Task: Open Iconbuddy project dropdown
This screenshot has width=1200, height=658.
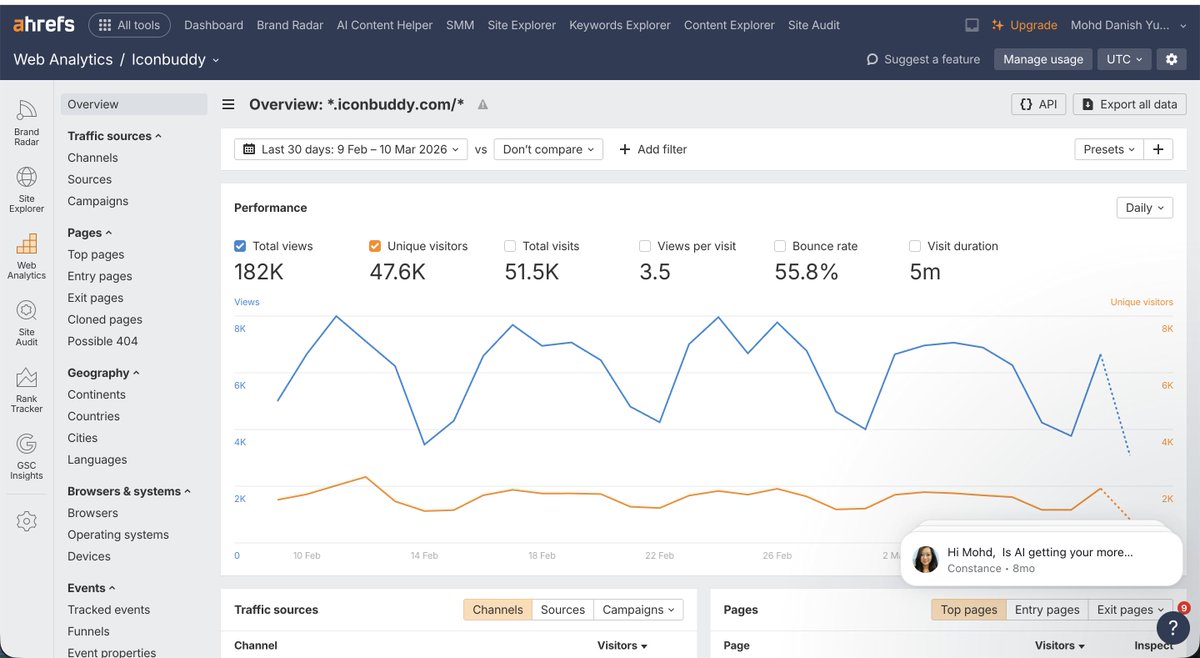Action: pyautogui.click(x=175, y=59)
